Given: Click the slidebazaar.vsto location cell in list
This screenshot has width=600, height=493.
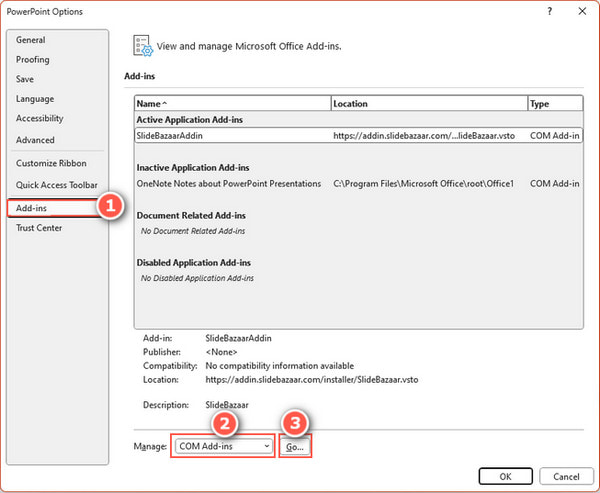Looking at the screenshot, I should coord(424,136).
